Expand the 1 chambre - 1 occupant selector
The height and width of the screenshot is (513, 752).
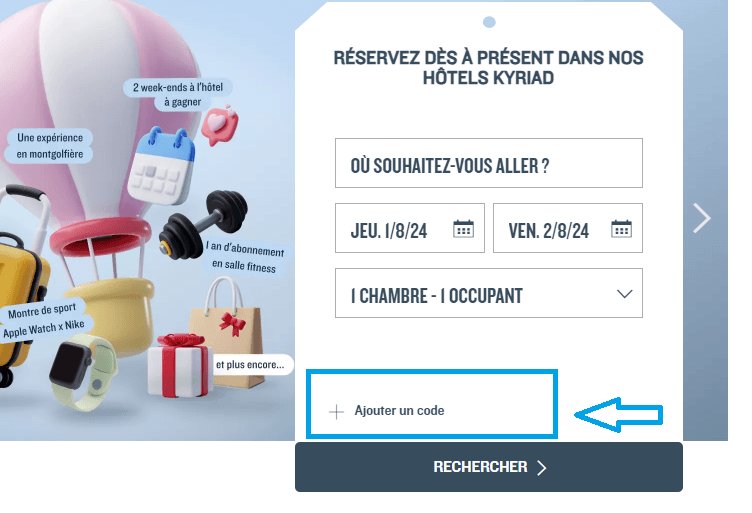[x=488, y=293]
